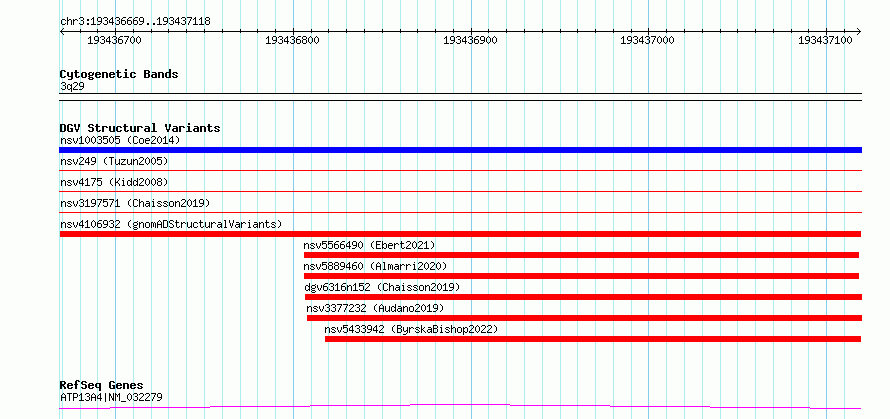Click ruler position 193437100
This screenshot has height=419, width=890.
[x=825, y=40]
